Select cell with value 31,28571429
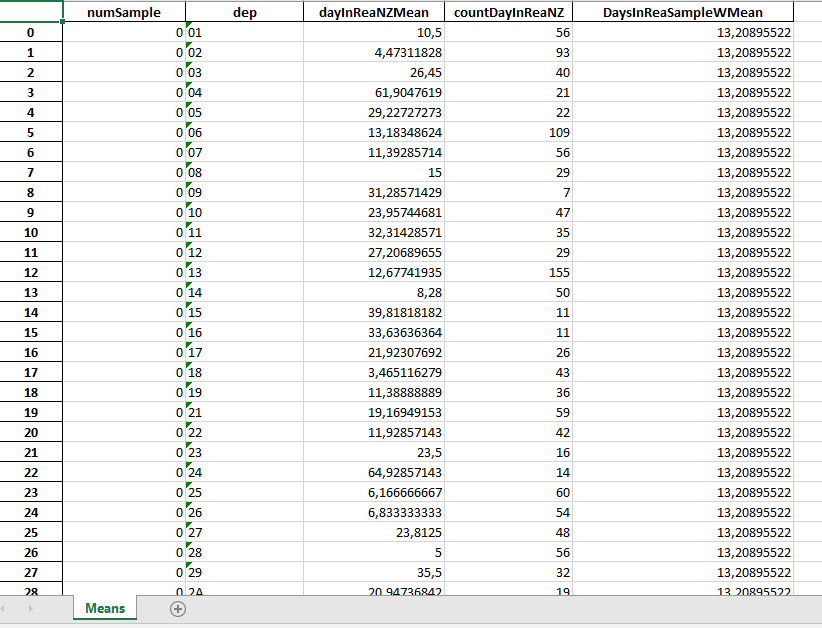Viewport: 822px width, 628px height. 374,192
